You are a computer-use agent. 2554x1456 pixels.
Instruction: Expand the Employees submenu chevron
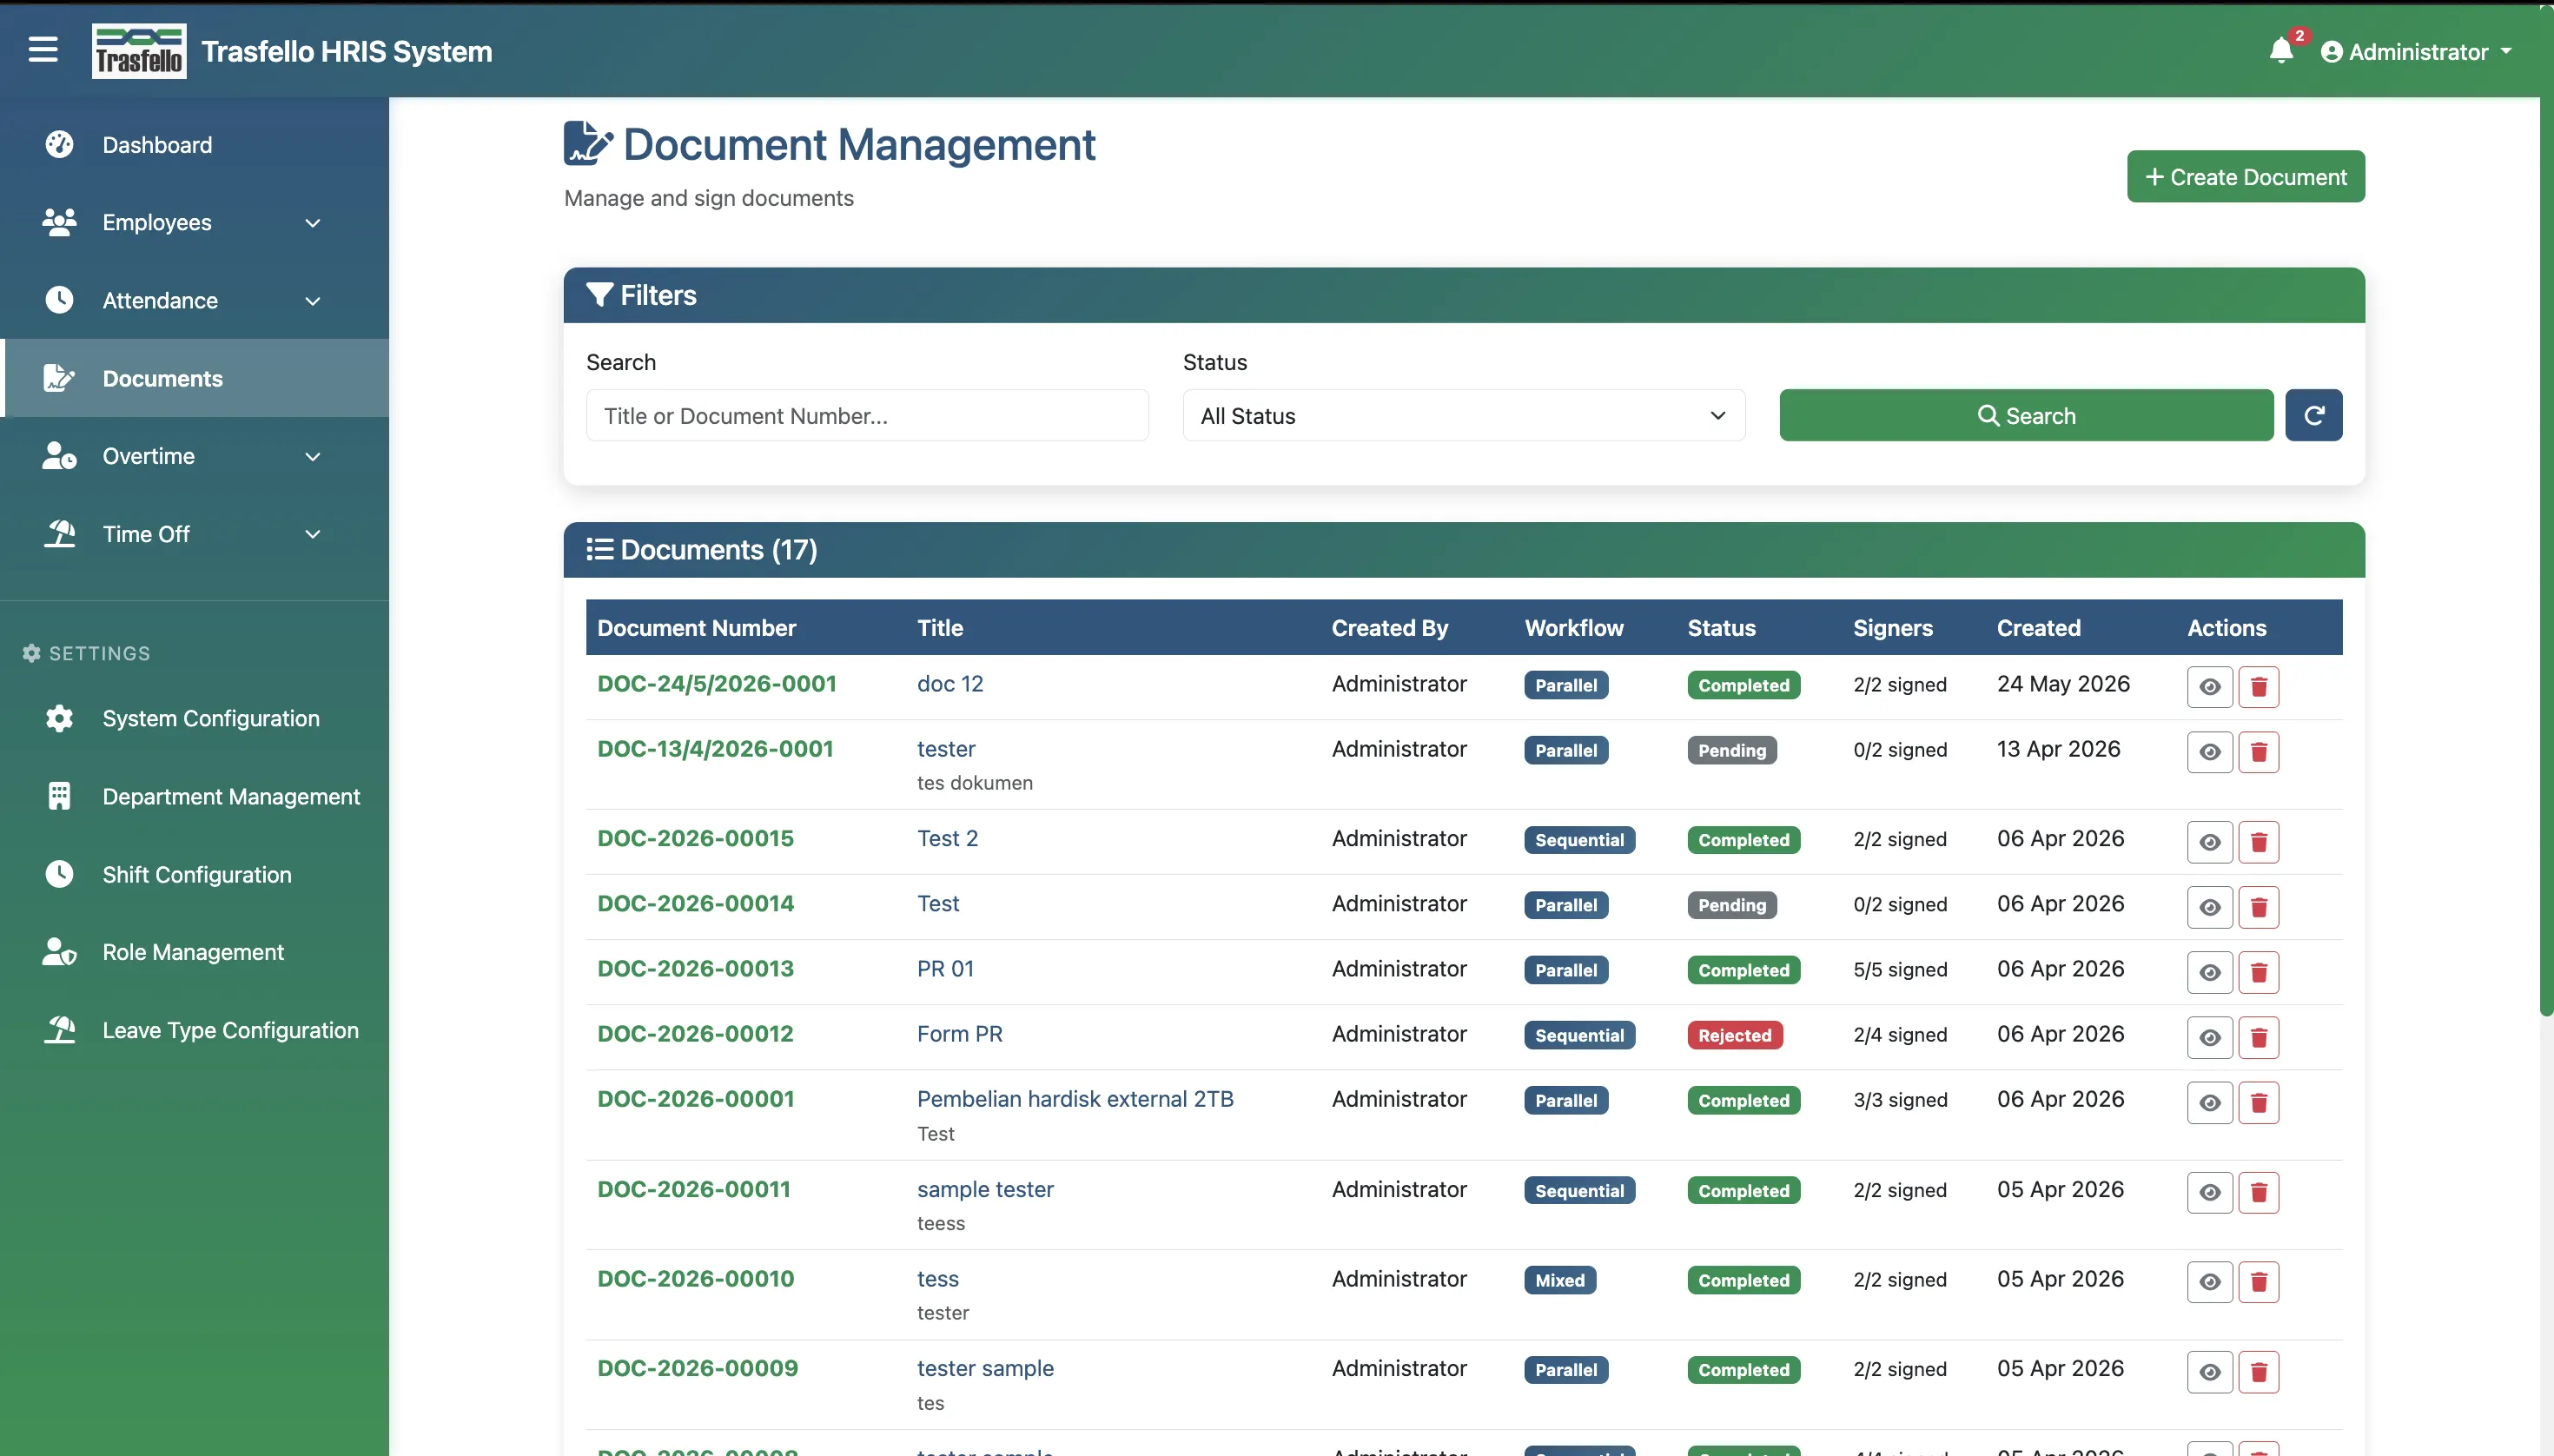312,222
